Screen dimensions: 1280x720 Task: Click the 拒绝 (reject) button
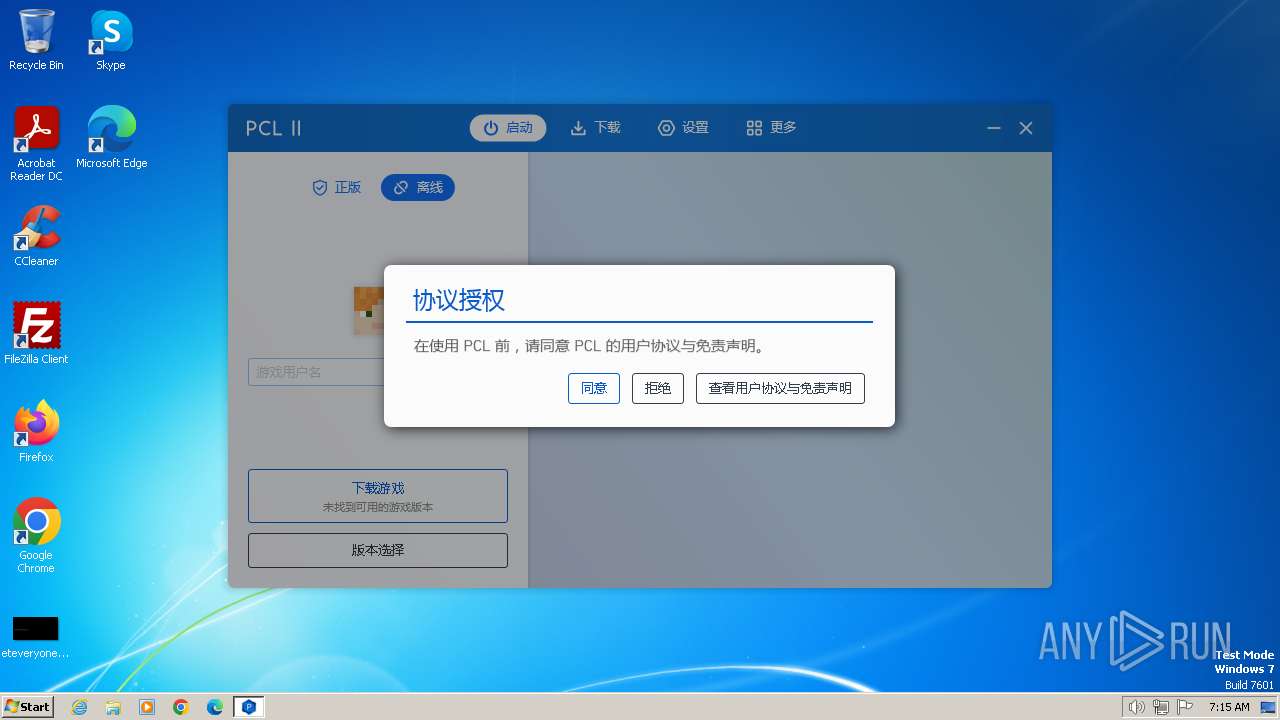point(658,388)
